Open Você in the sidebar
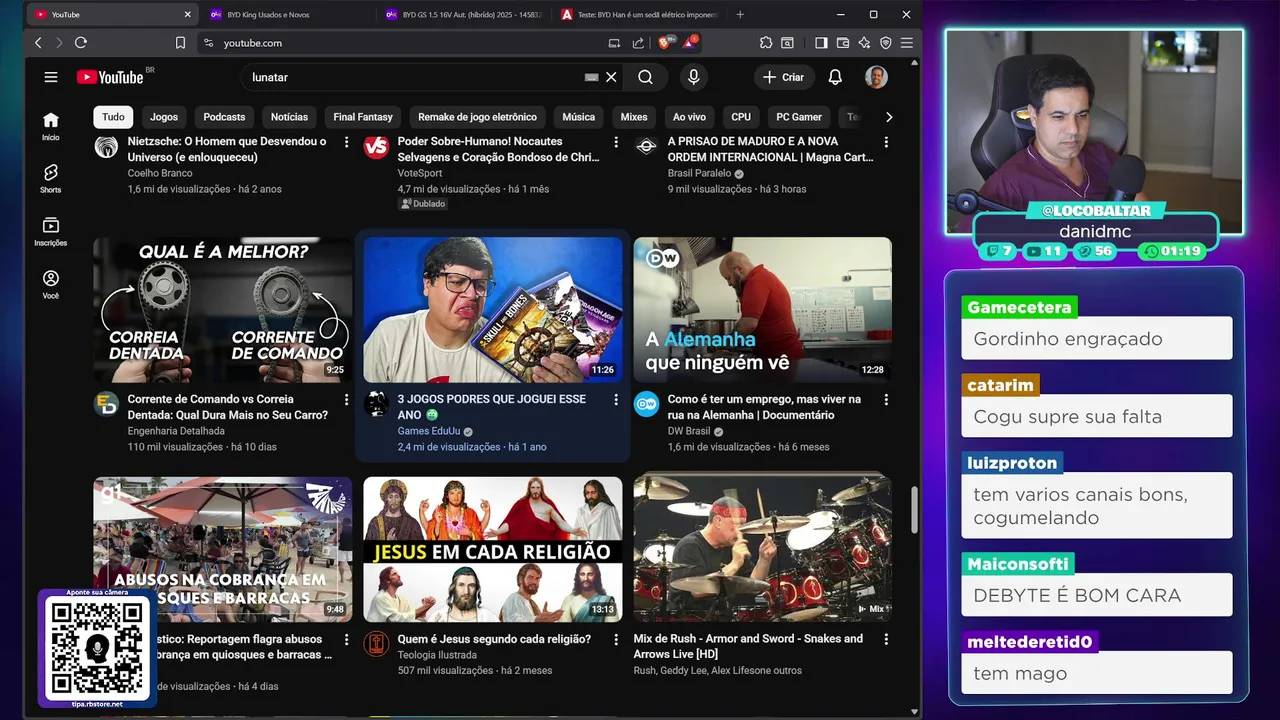Screen dimensions: 1280x720 click(51, 284)
